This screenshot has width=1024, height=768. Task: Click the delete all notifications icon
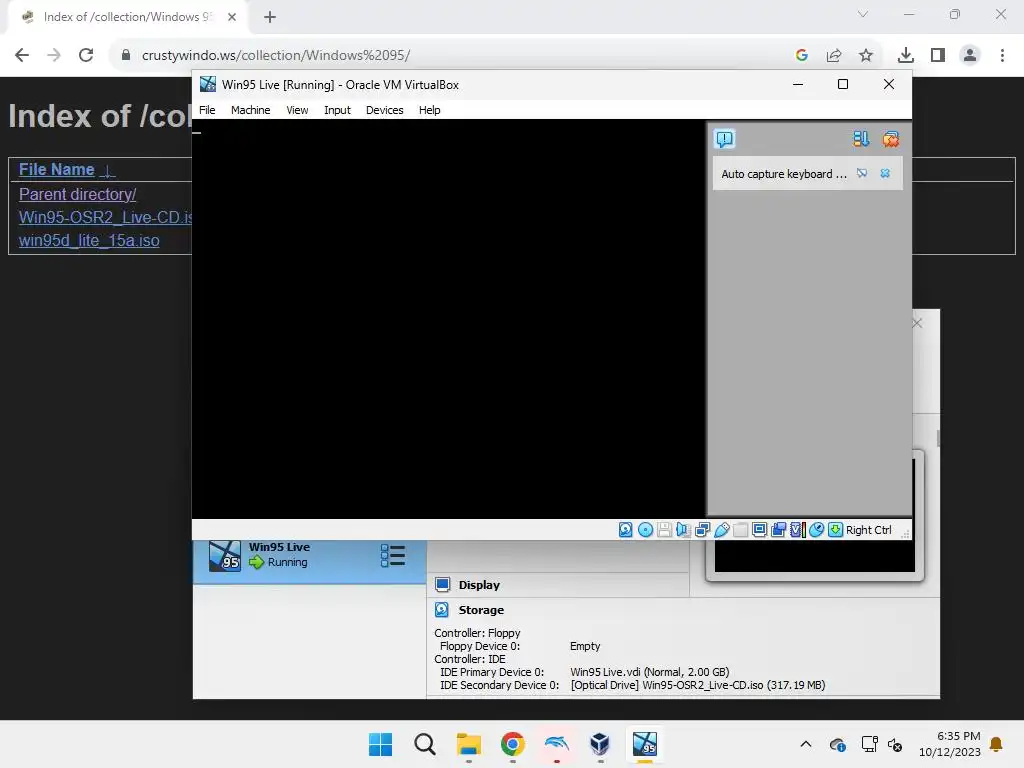(891, 138)
